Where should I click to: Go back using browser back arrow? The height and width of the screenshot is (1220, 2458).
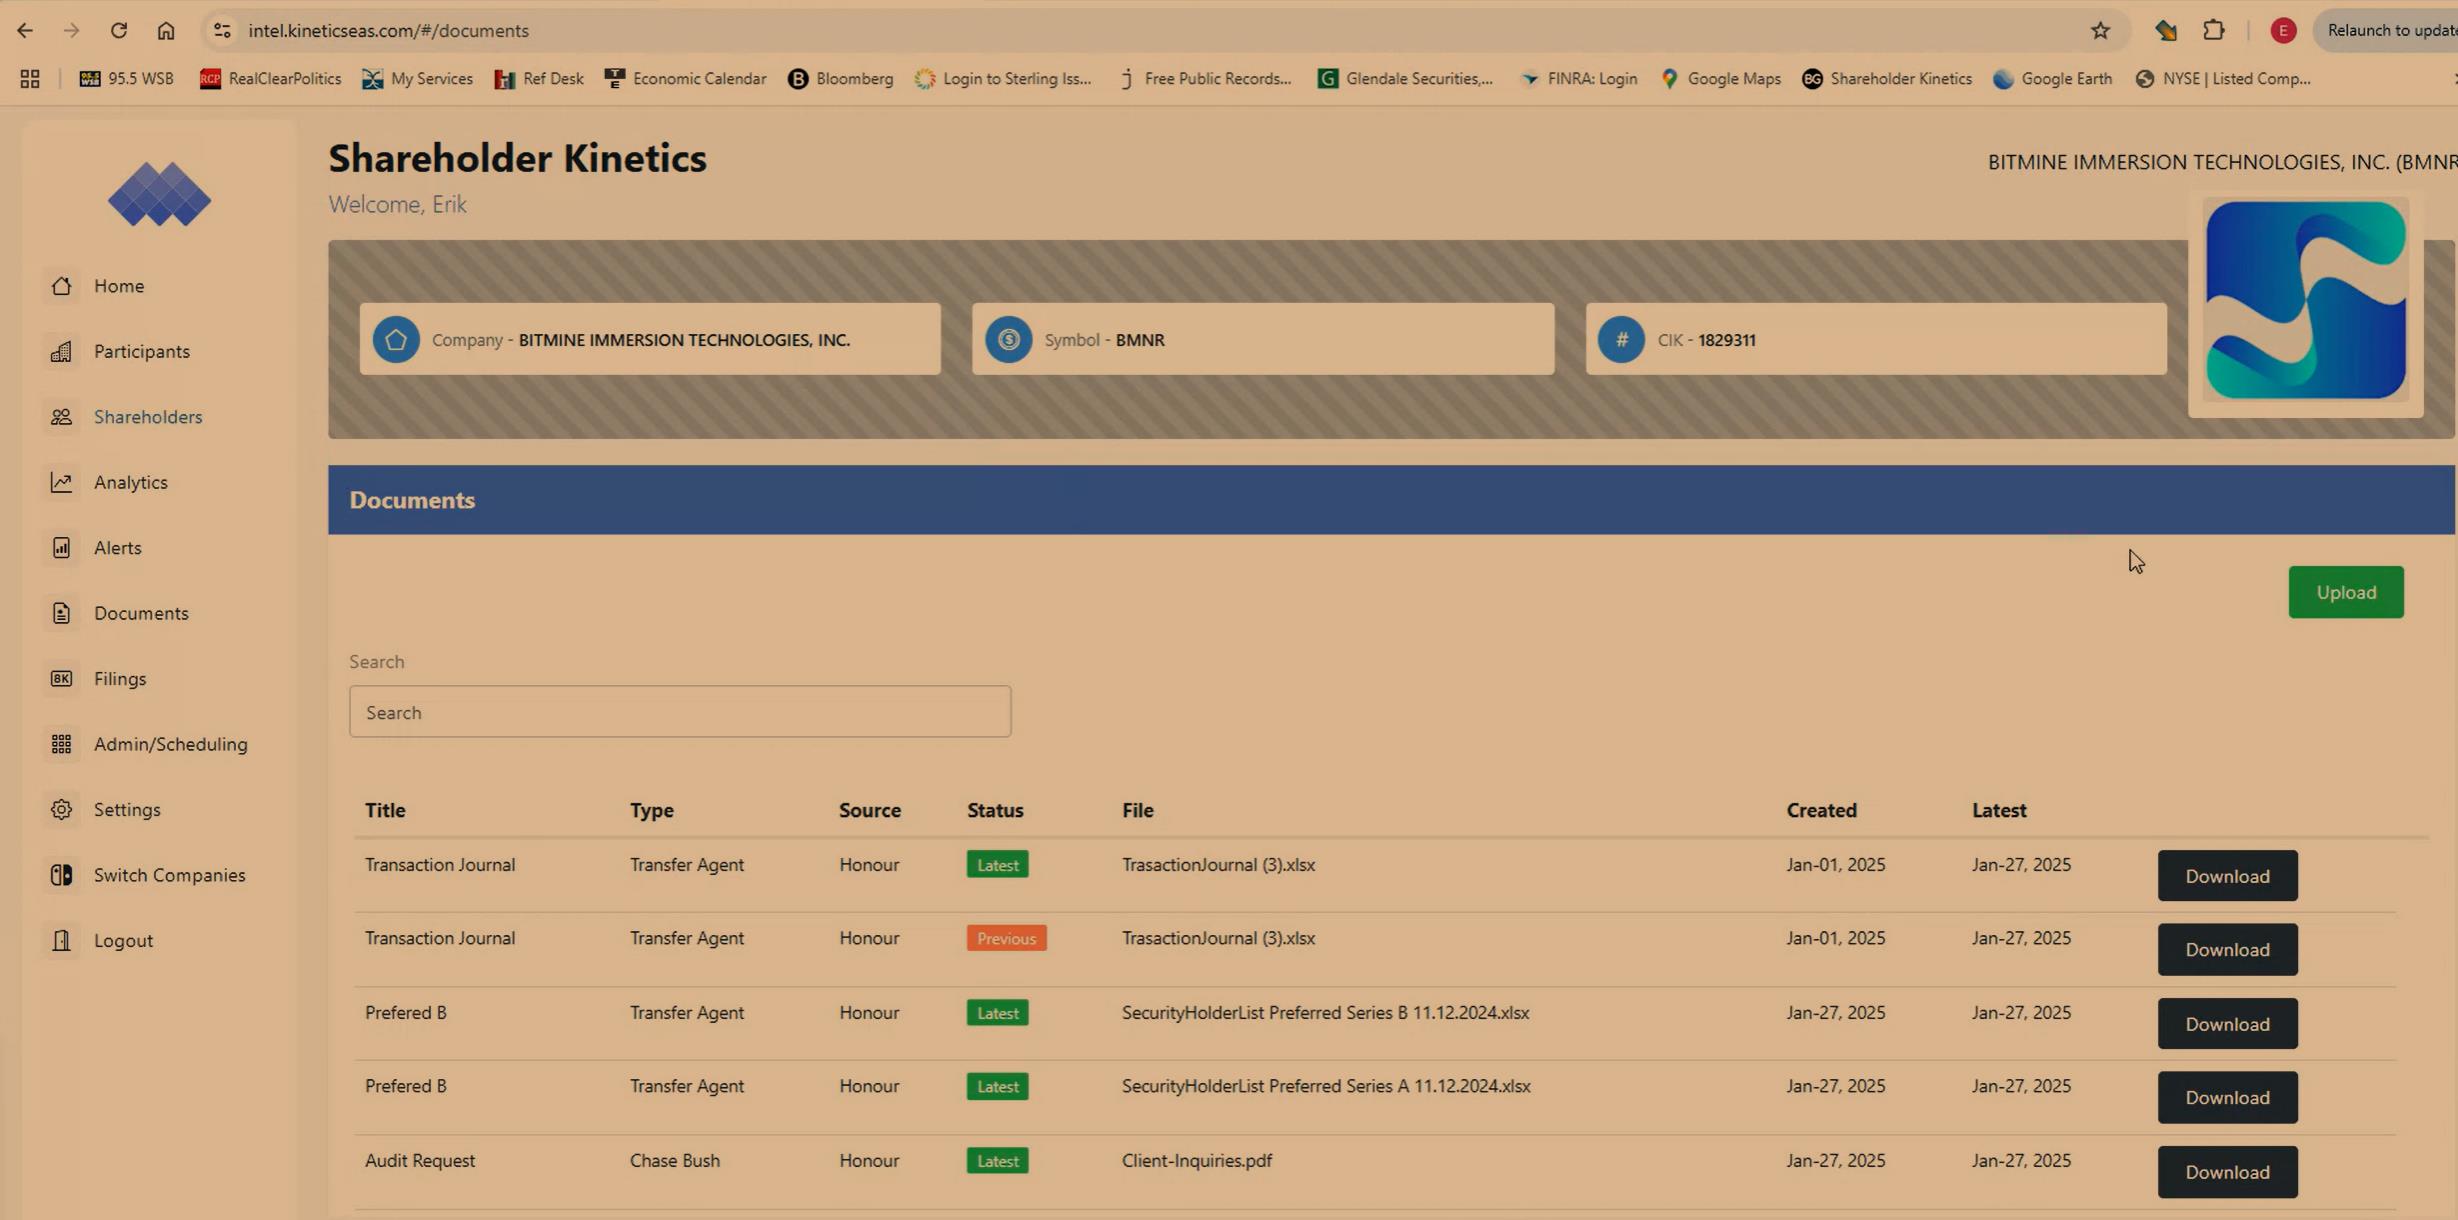[x=25, y=30]
